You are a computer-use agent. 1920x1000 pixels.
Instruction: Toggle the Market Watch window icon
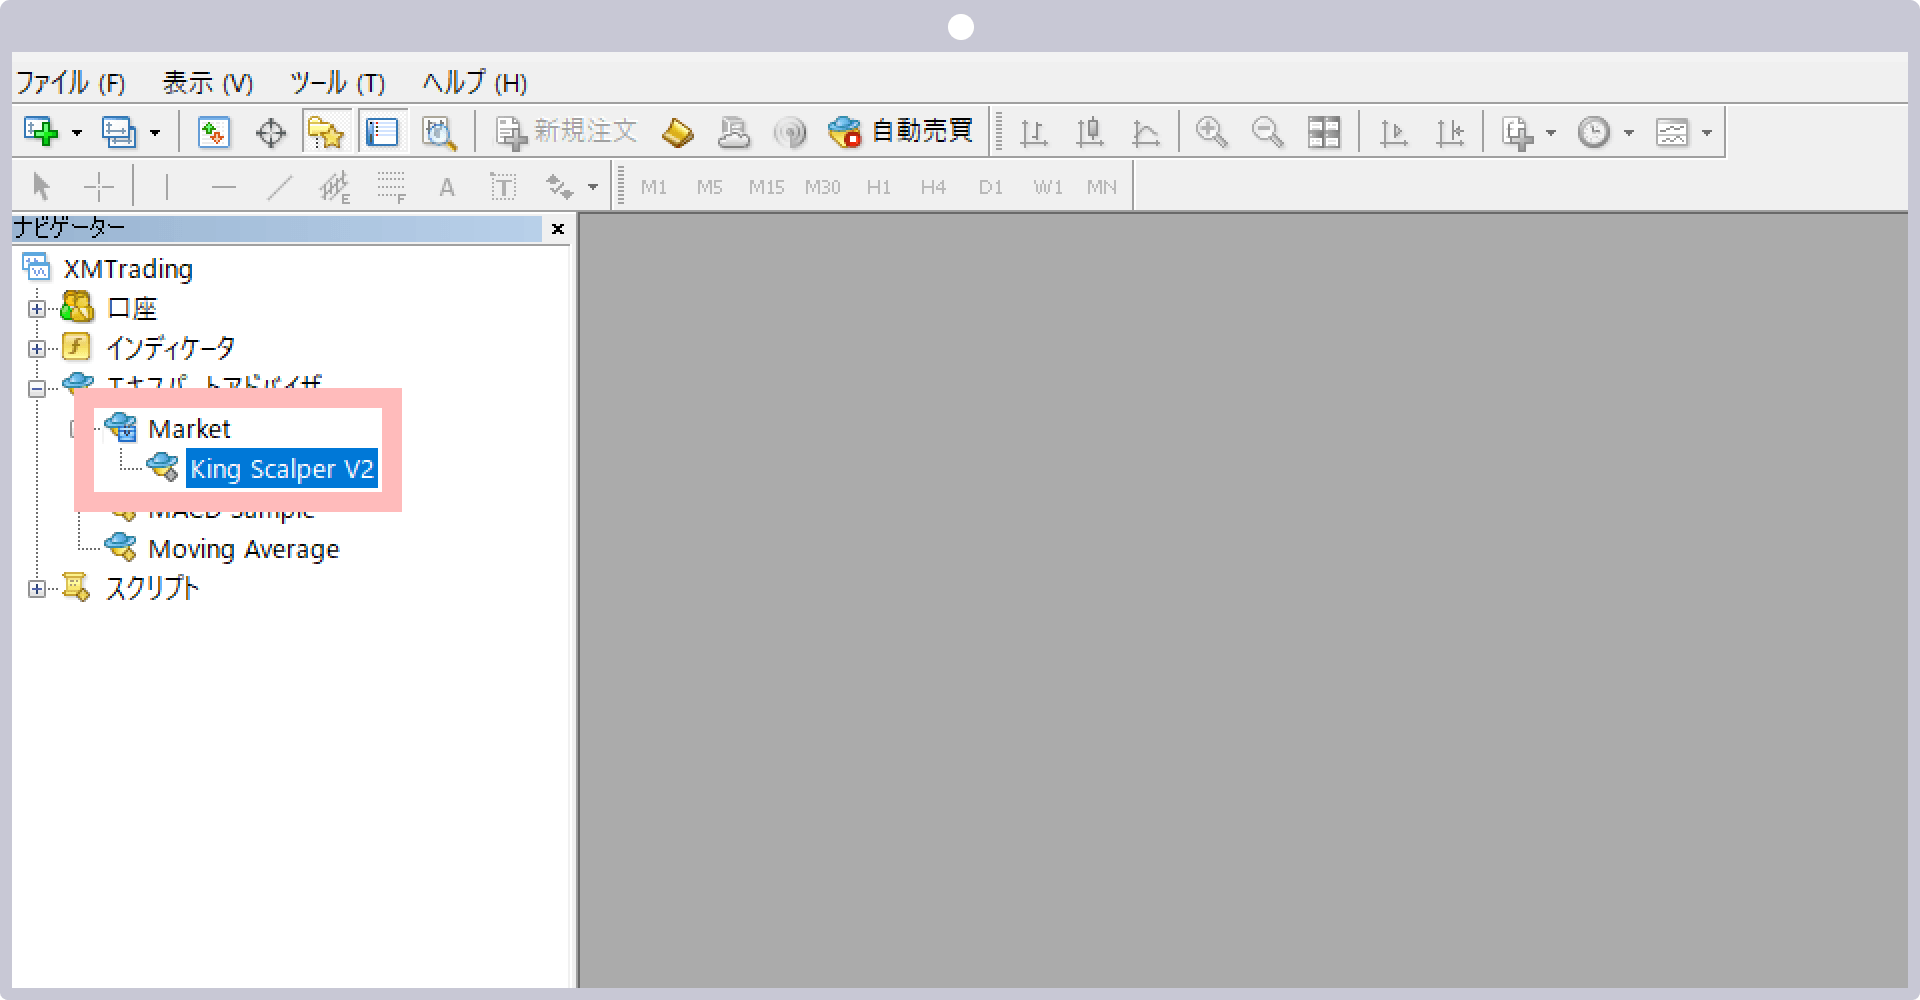coord(213,132)
